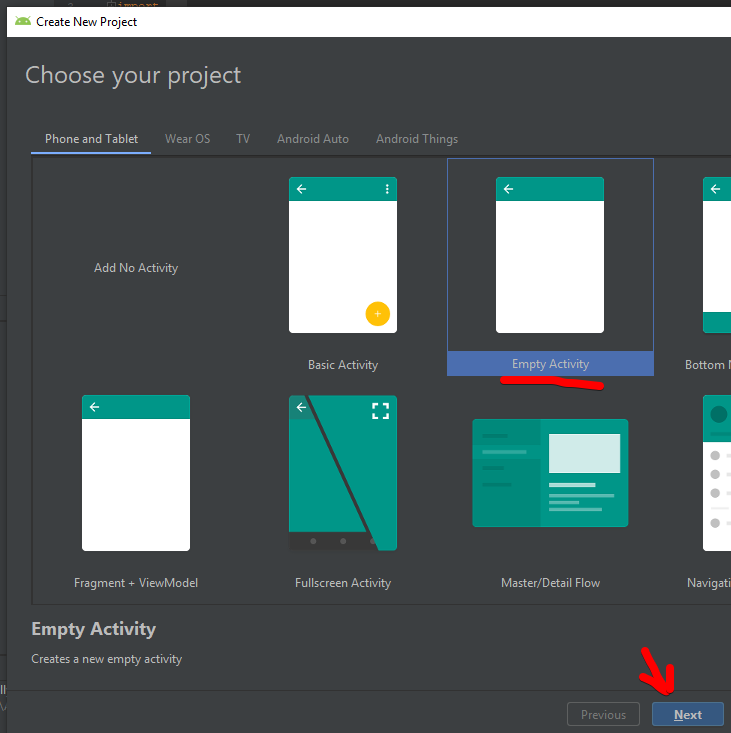Click the Android logo in title bar
The height and width of the screenshot is (733, 731).
22,21
